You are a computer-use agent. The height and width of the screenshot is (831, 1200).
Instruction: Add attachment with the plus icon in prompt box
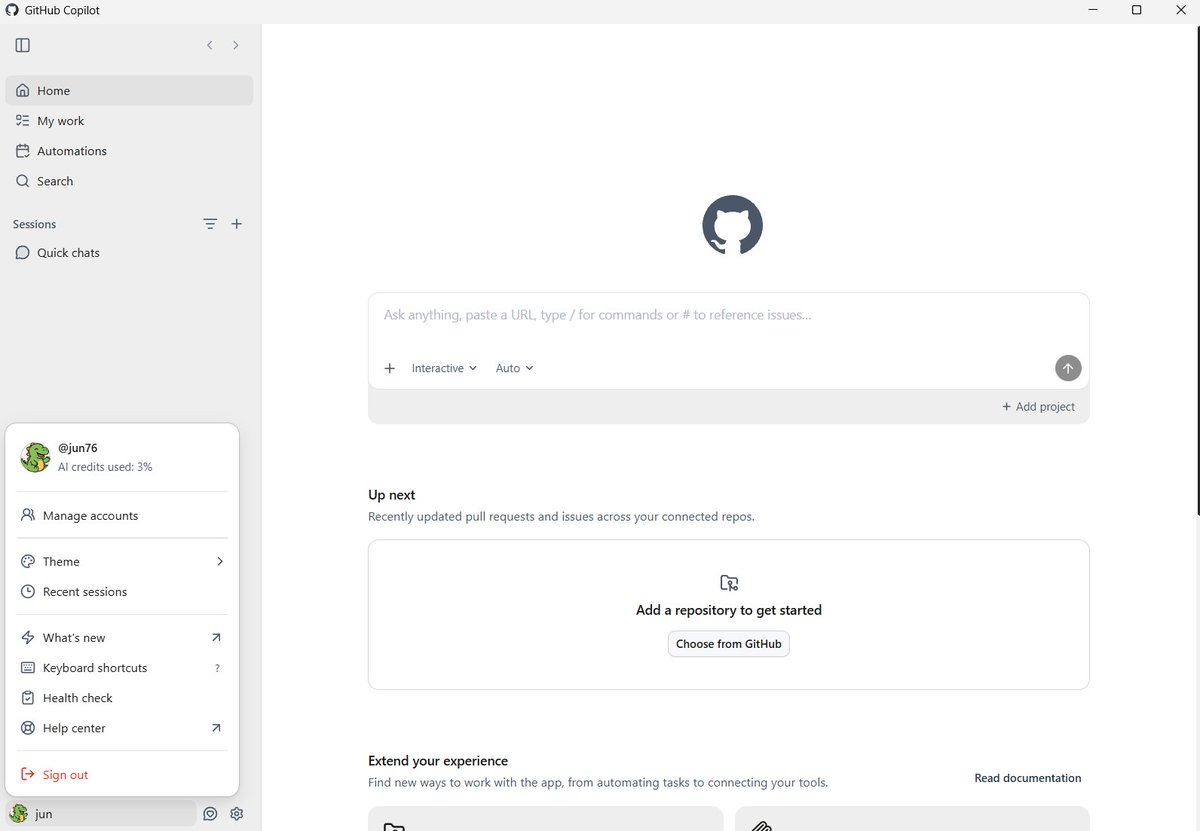pos(390,368)
